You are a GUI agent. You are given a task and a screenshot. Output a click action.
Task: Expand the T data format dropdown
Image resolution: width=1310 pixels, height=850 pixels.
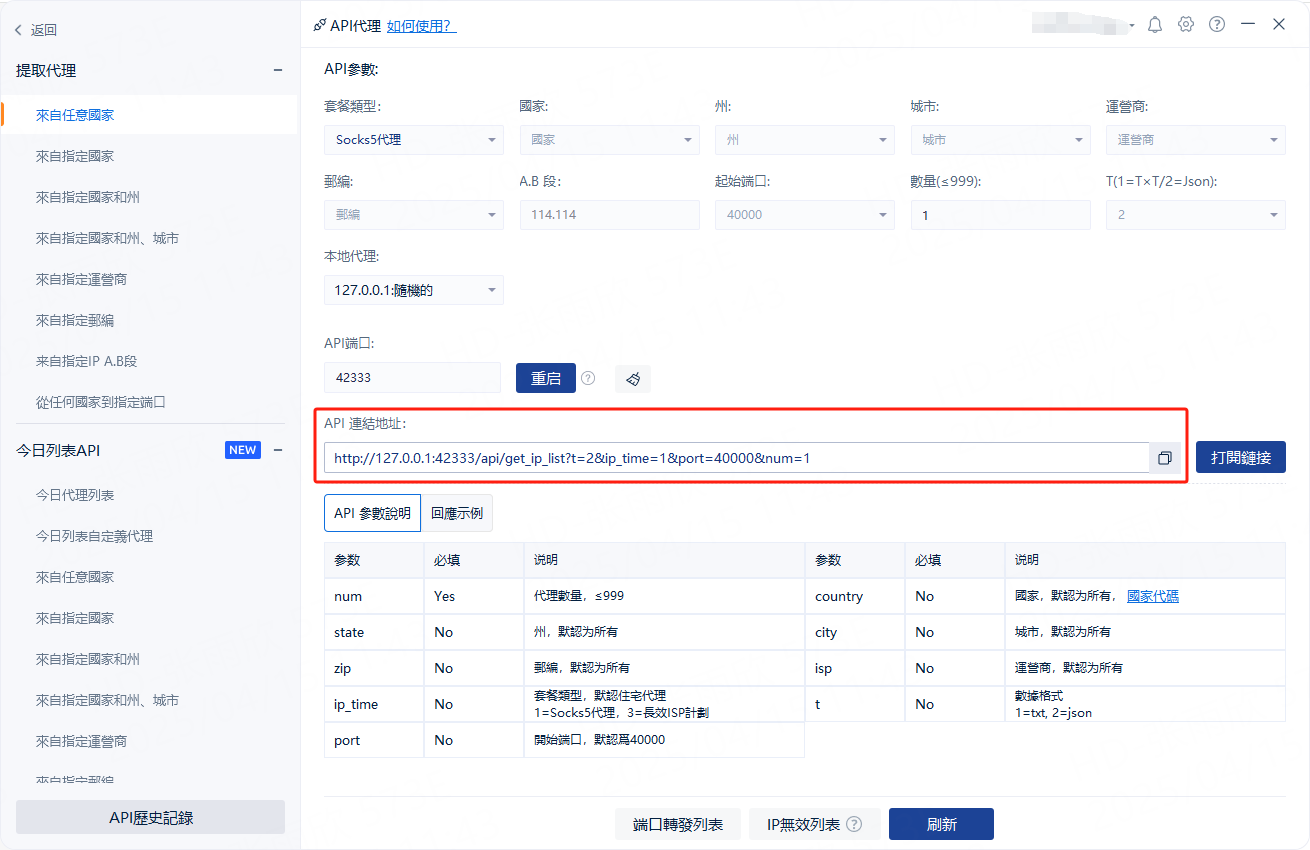1195,215
